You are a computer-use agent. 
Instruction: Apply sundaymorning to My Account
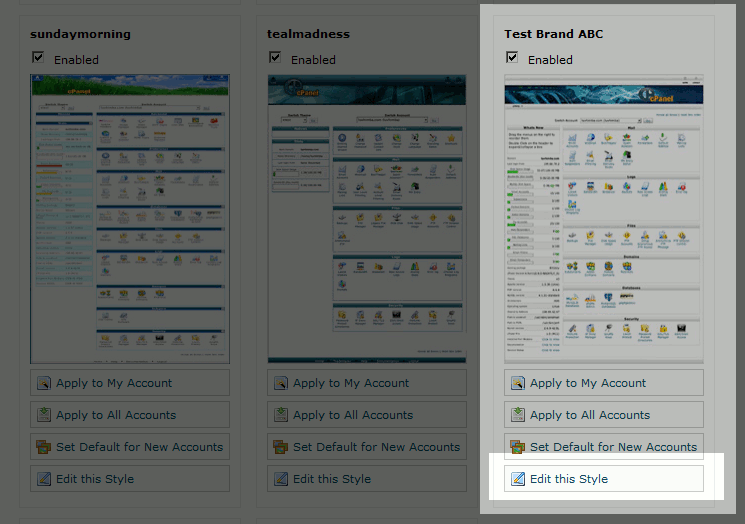(130, 382)
